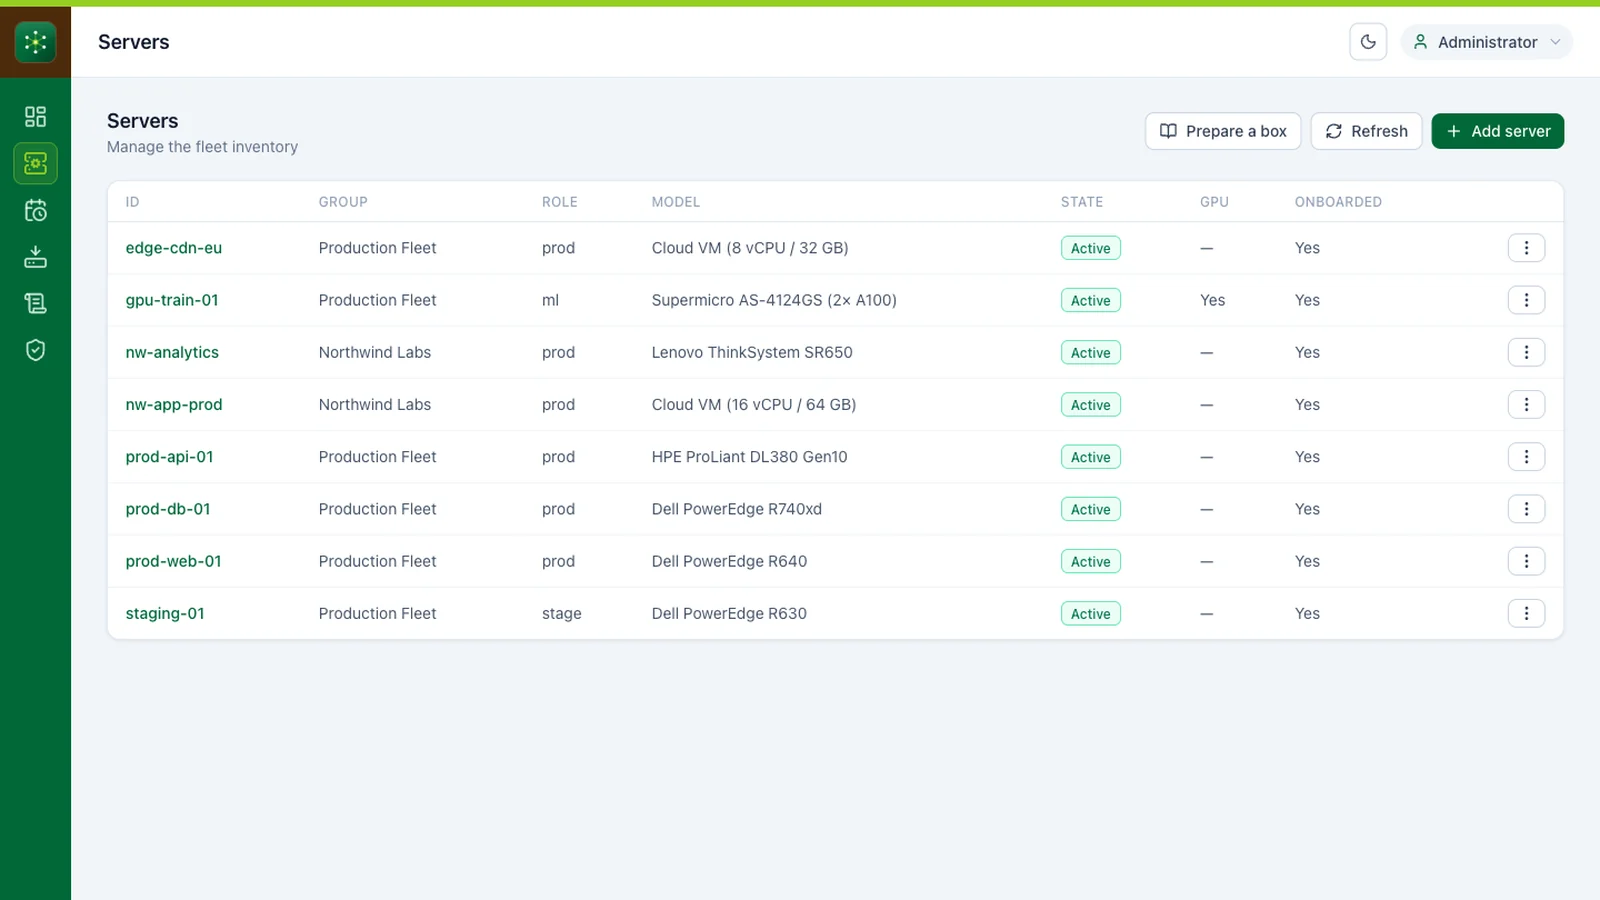Click the Active badge for staging-01
This screenshot has height=900, width=1600.
click(x=1090, y=613)
